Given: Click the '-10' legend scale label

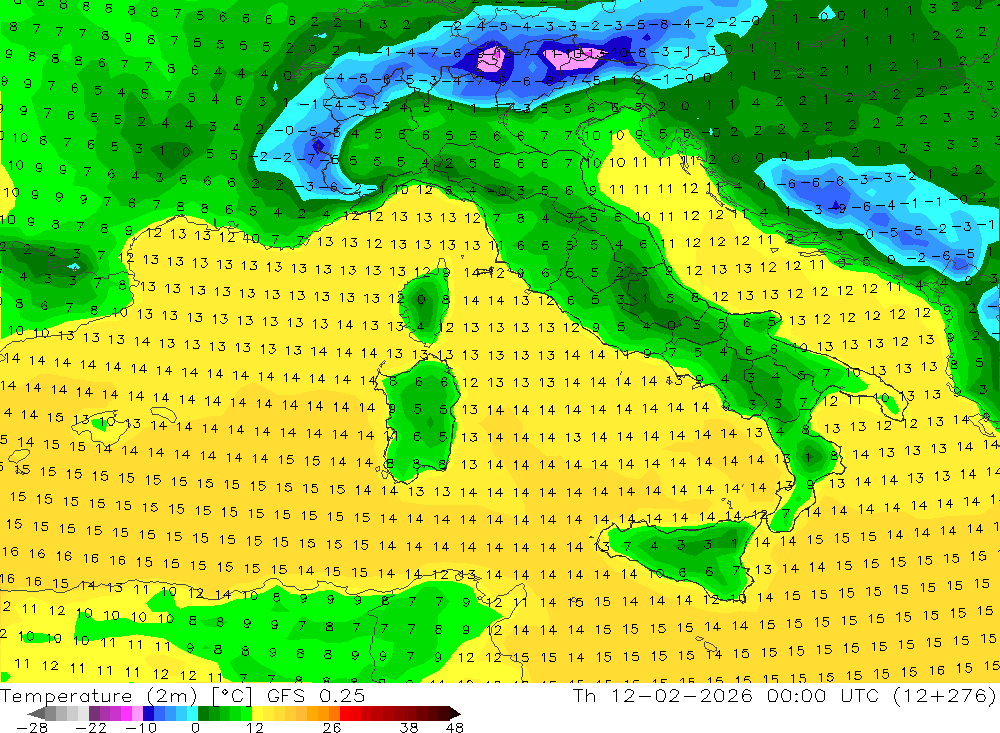Looking at the screenshot, I should (141, 727).
